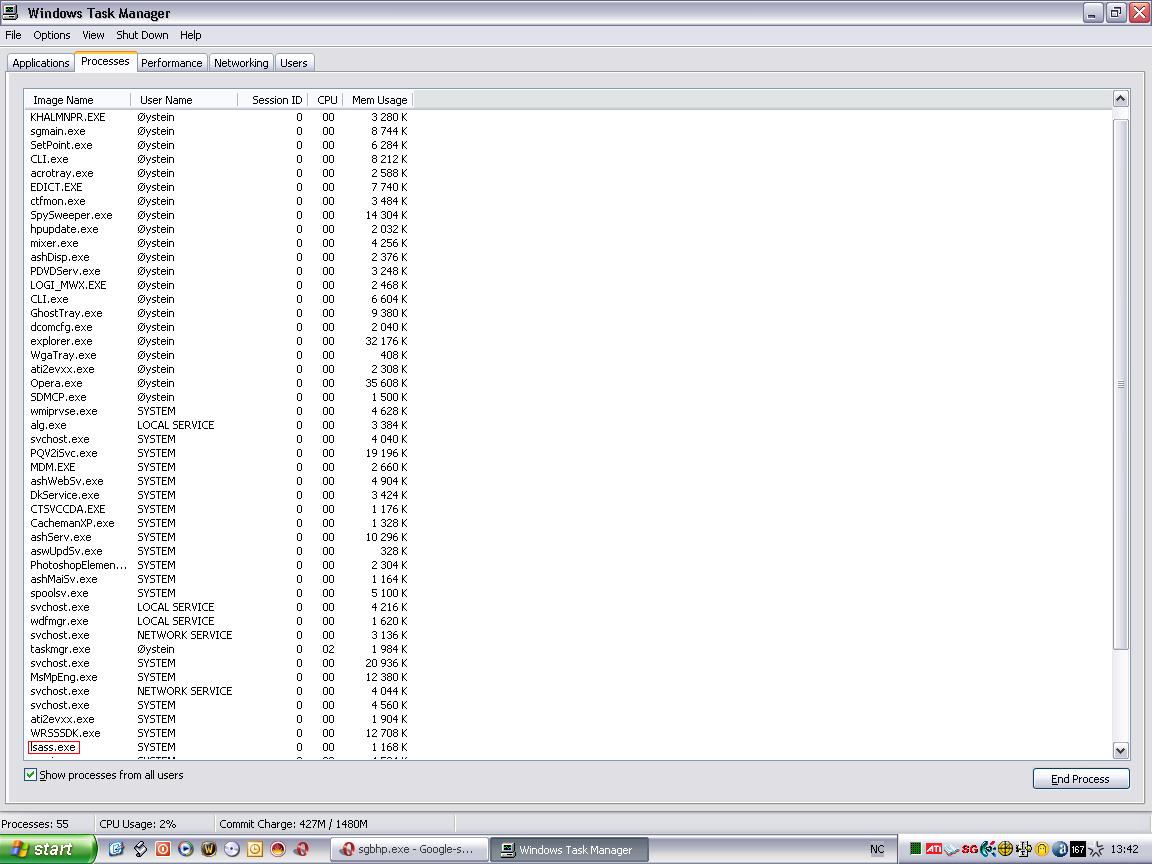The image size is (1152, 864).
Task: Select the lsass.exe process row
Action: click(x=218, y=747)
